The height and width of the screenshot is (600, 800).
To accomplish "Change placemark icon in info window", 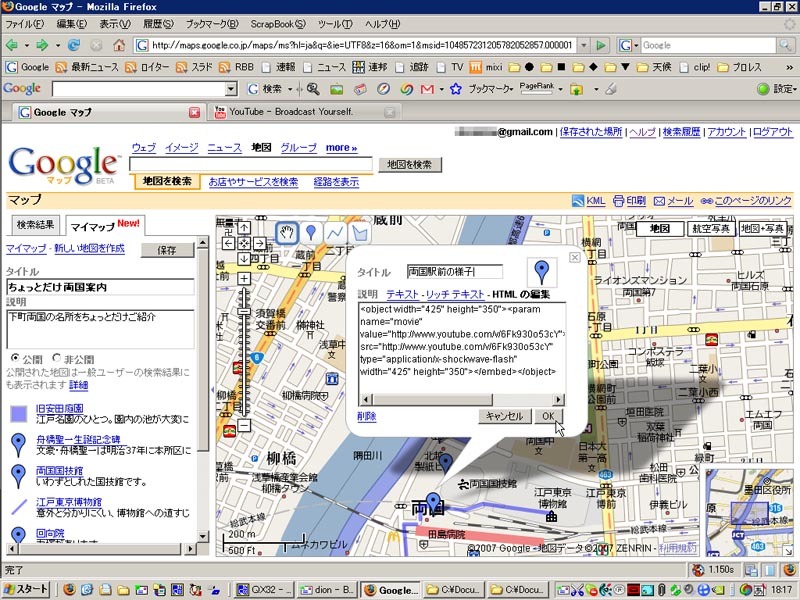I will point(541,271).
